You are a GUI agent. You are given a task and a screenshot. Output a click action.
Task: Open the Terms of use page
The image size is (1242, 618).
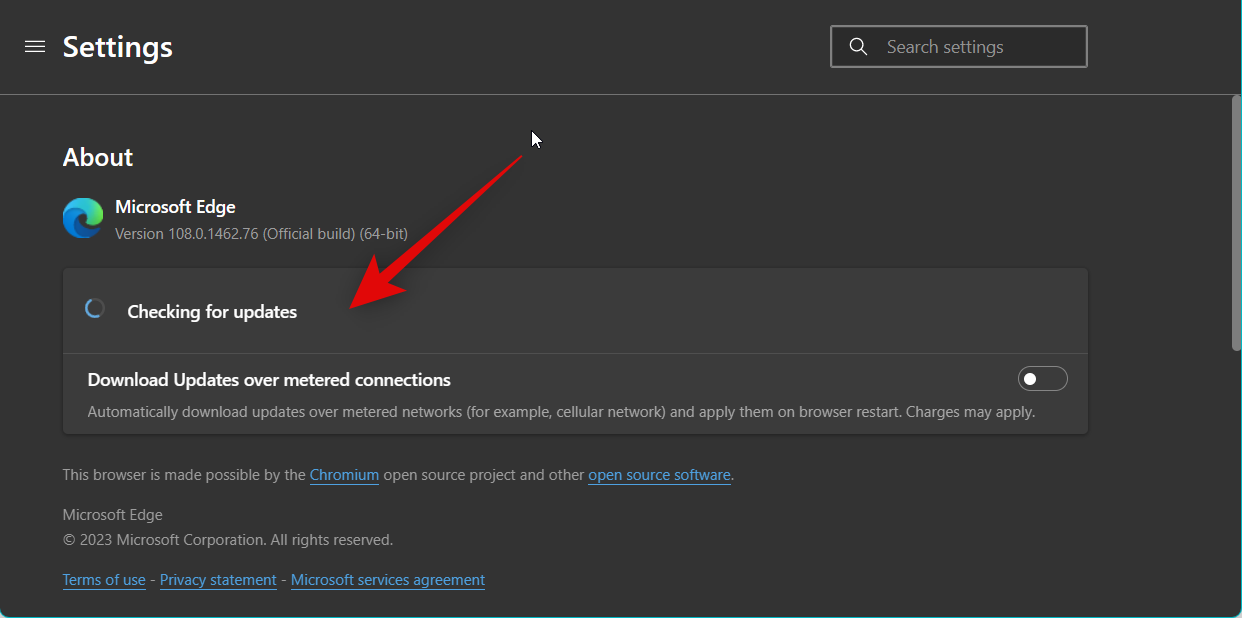(104, 579)
